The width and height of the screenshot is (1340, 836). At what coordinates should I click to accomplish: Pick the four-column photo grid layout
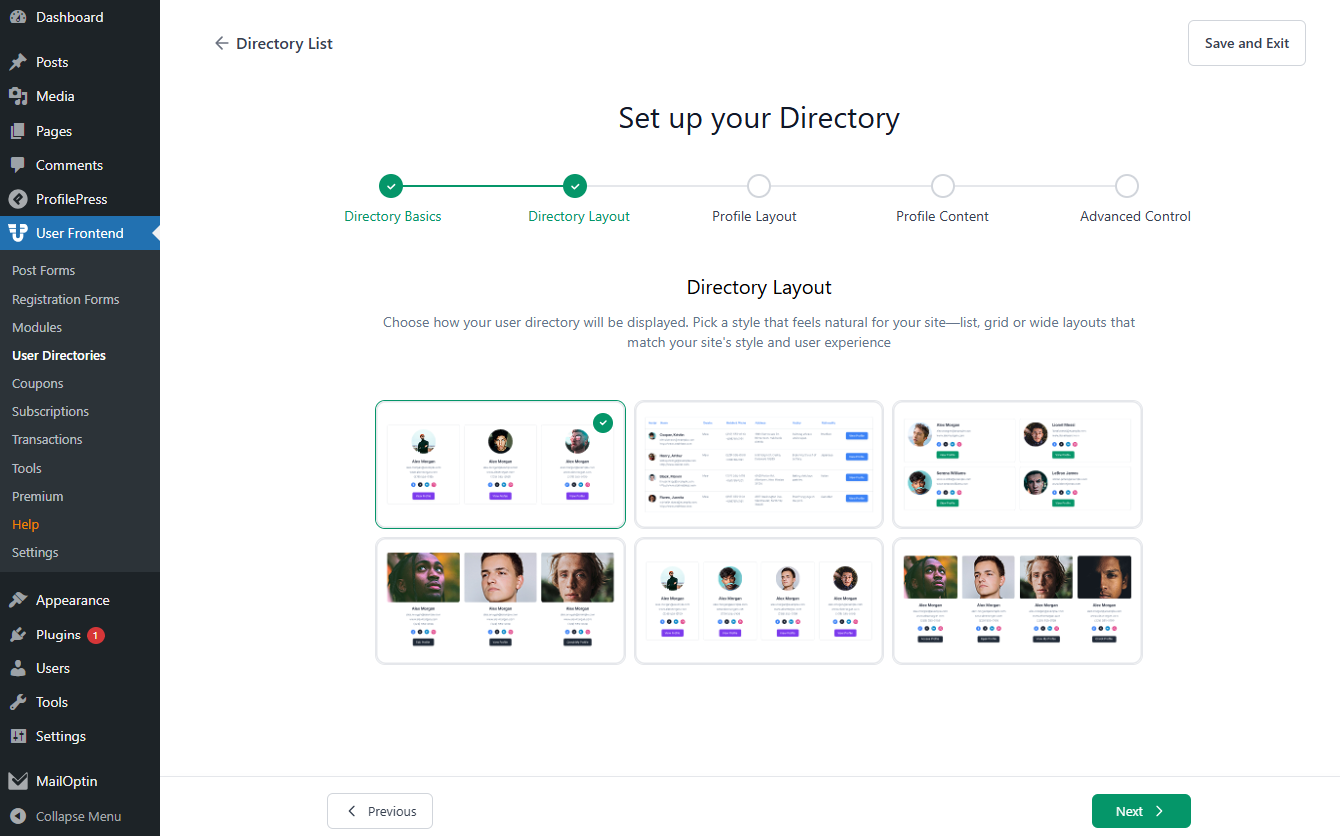tap(1017, 601)
